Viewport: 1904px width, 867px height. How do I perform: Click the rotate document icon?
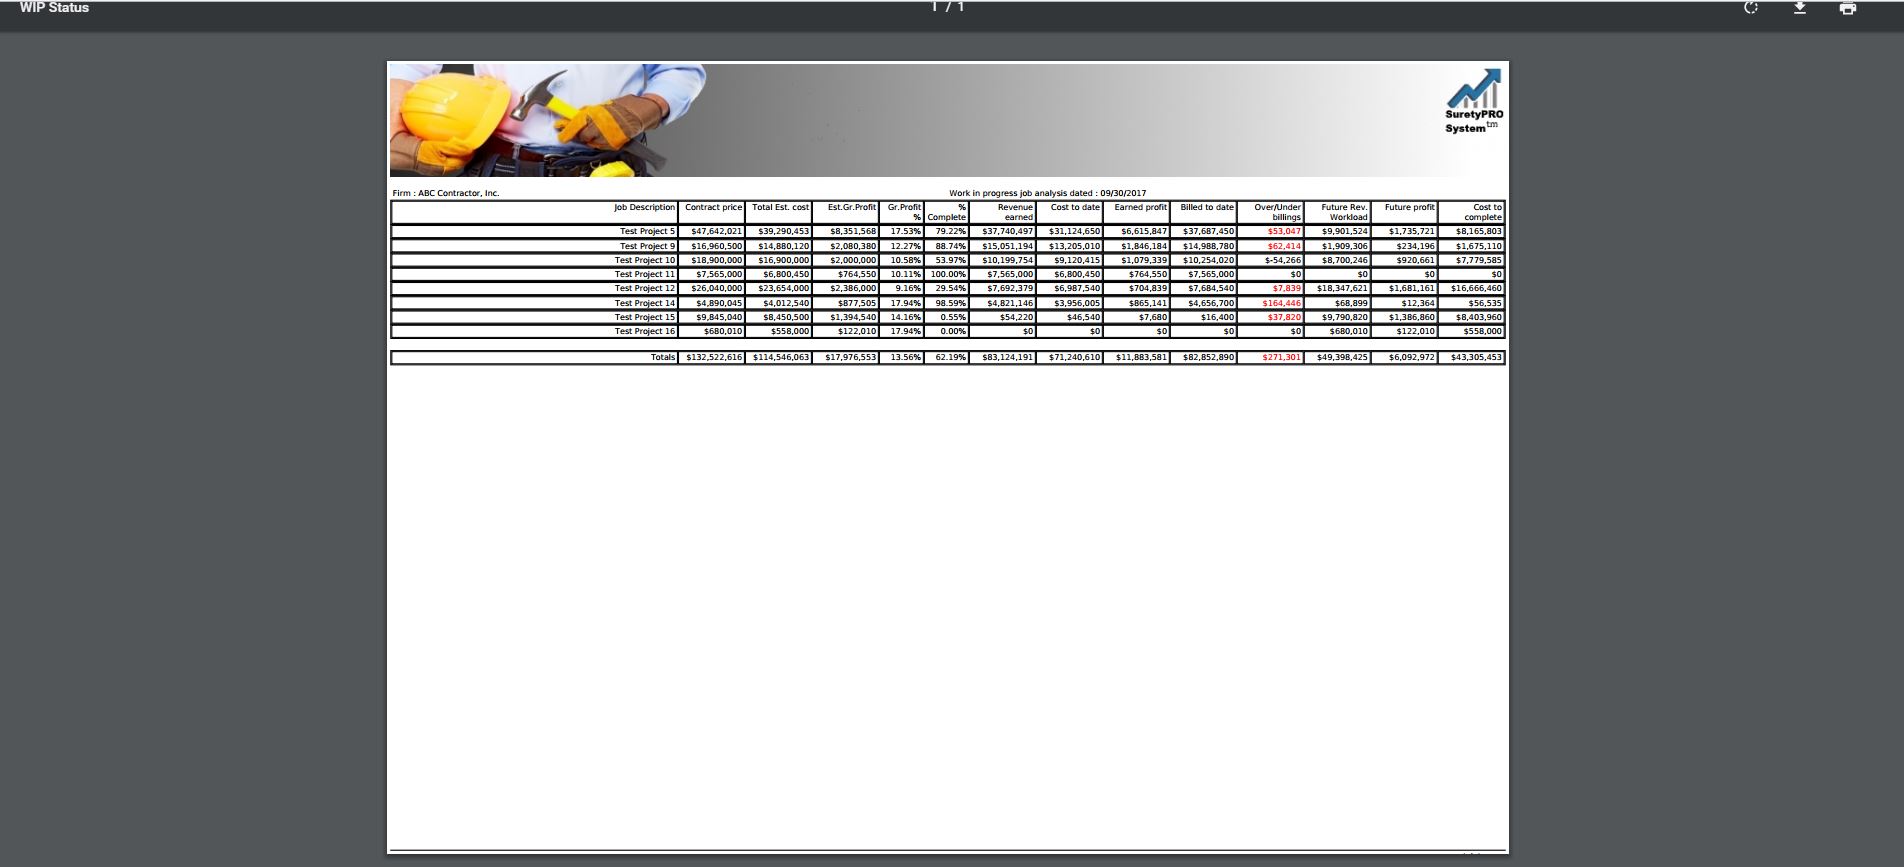point(1751,8)
